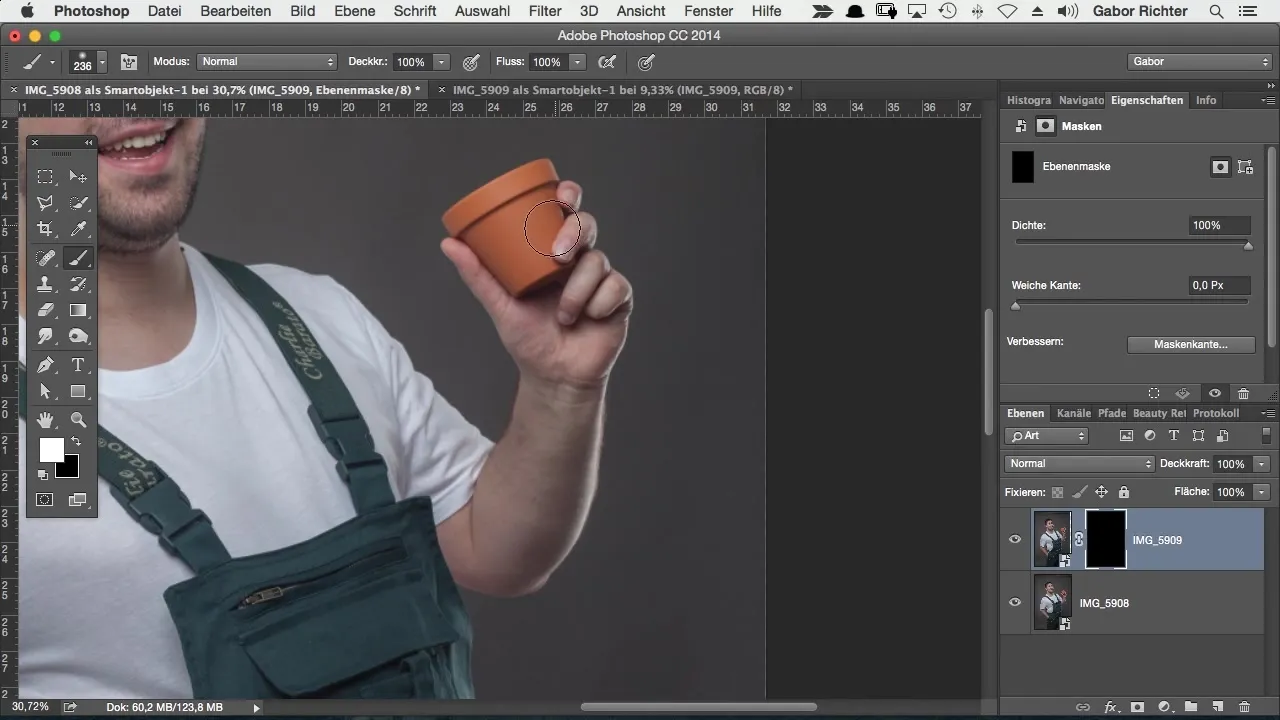Image resolution: width=1280 pixels, height=720 pixels.
Task: Select the Brush tool in toolbox
Action: (x=78, y=258)
